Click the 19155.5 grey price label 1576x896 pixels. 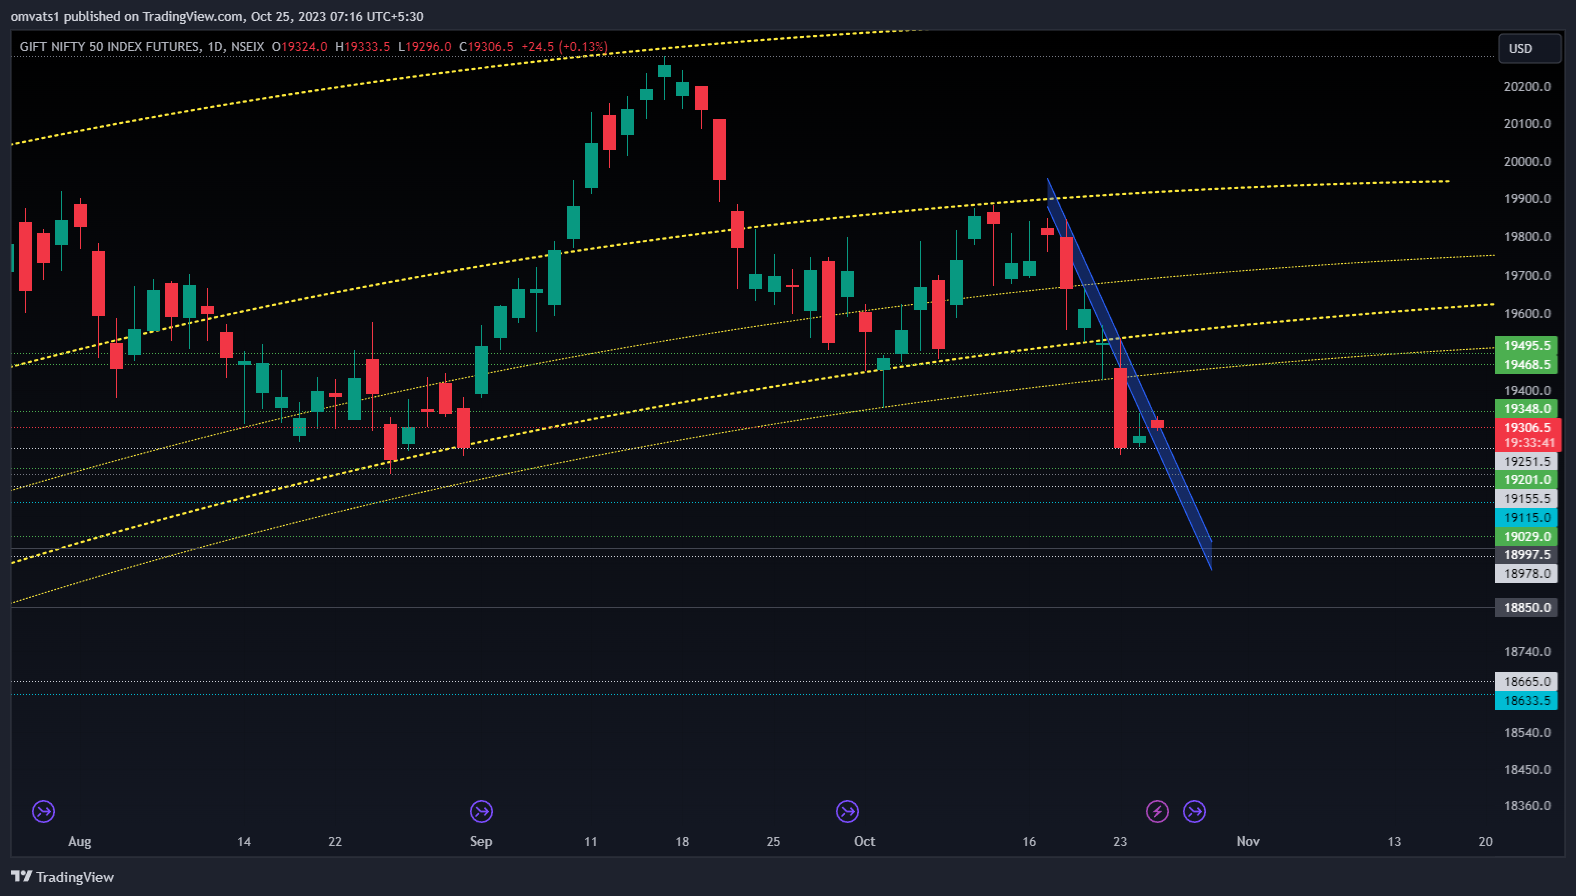coord(1526,499)
